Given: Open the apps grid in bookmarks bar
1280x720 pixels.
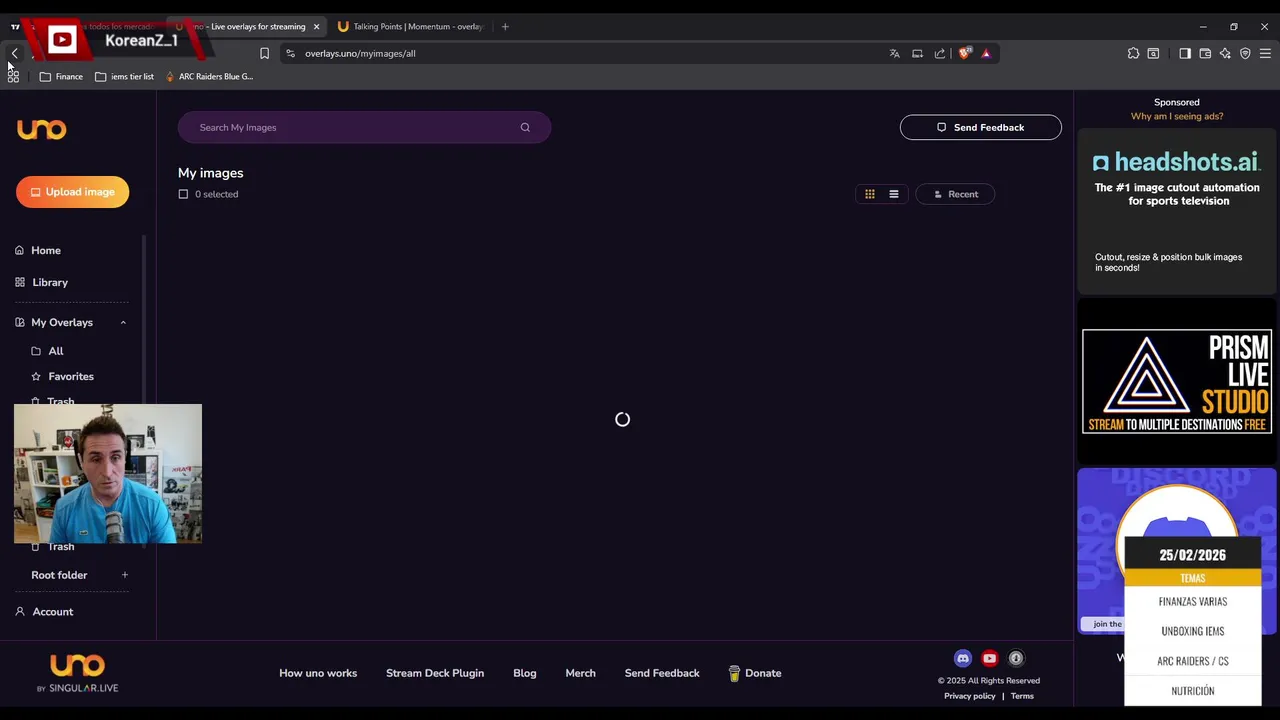Looking at the screenshot, I should 13,76.
